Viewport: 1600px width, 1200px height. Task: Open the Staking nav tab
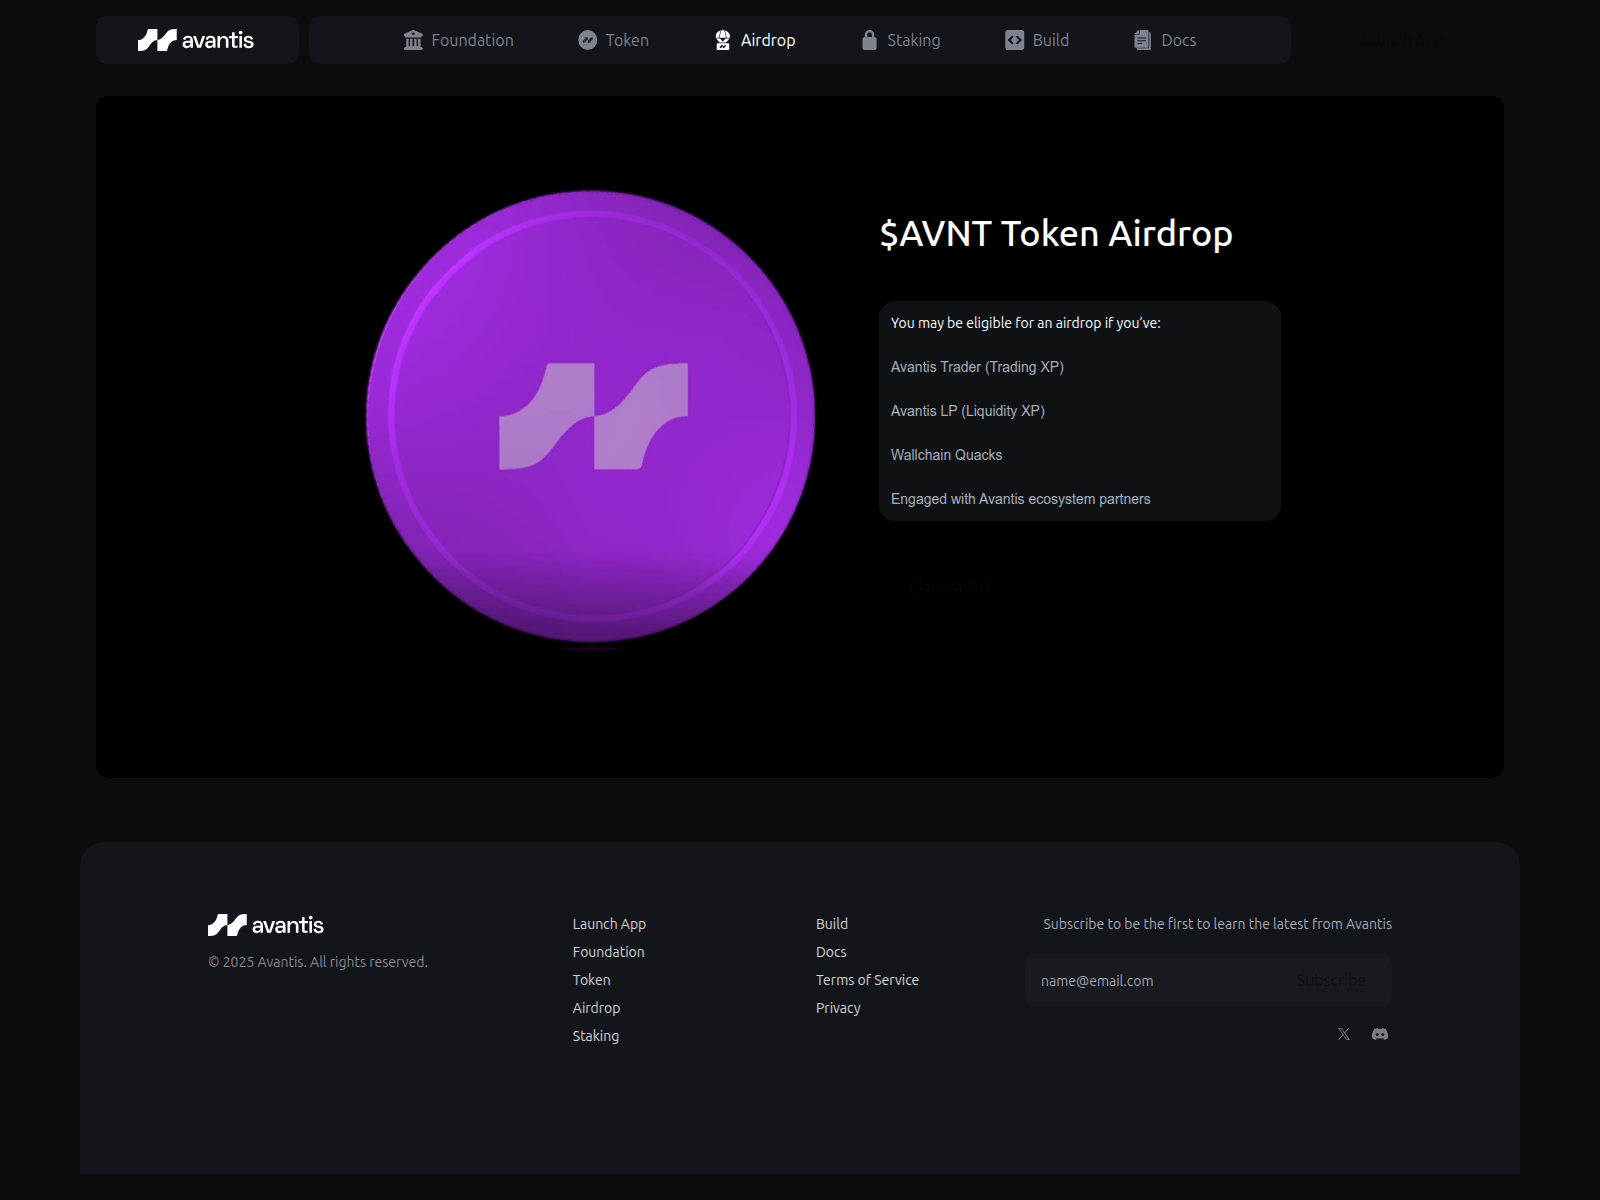pos(901,40)
